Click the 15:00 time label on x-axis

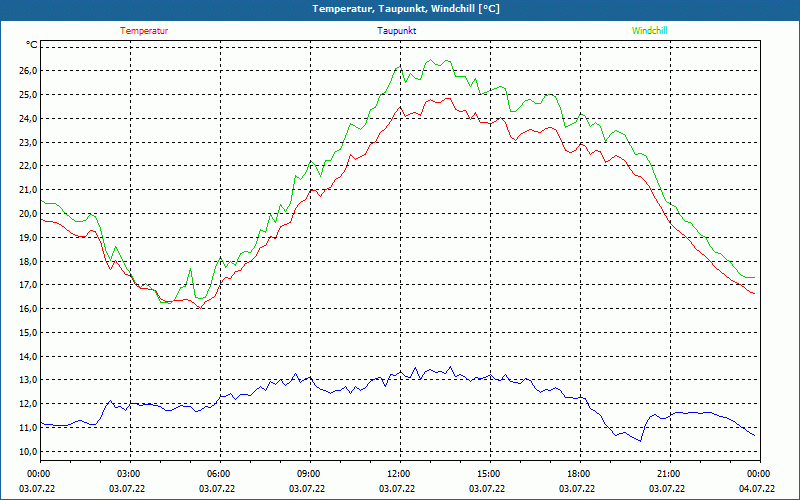490,474
